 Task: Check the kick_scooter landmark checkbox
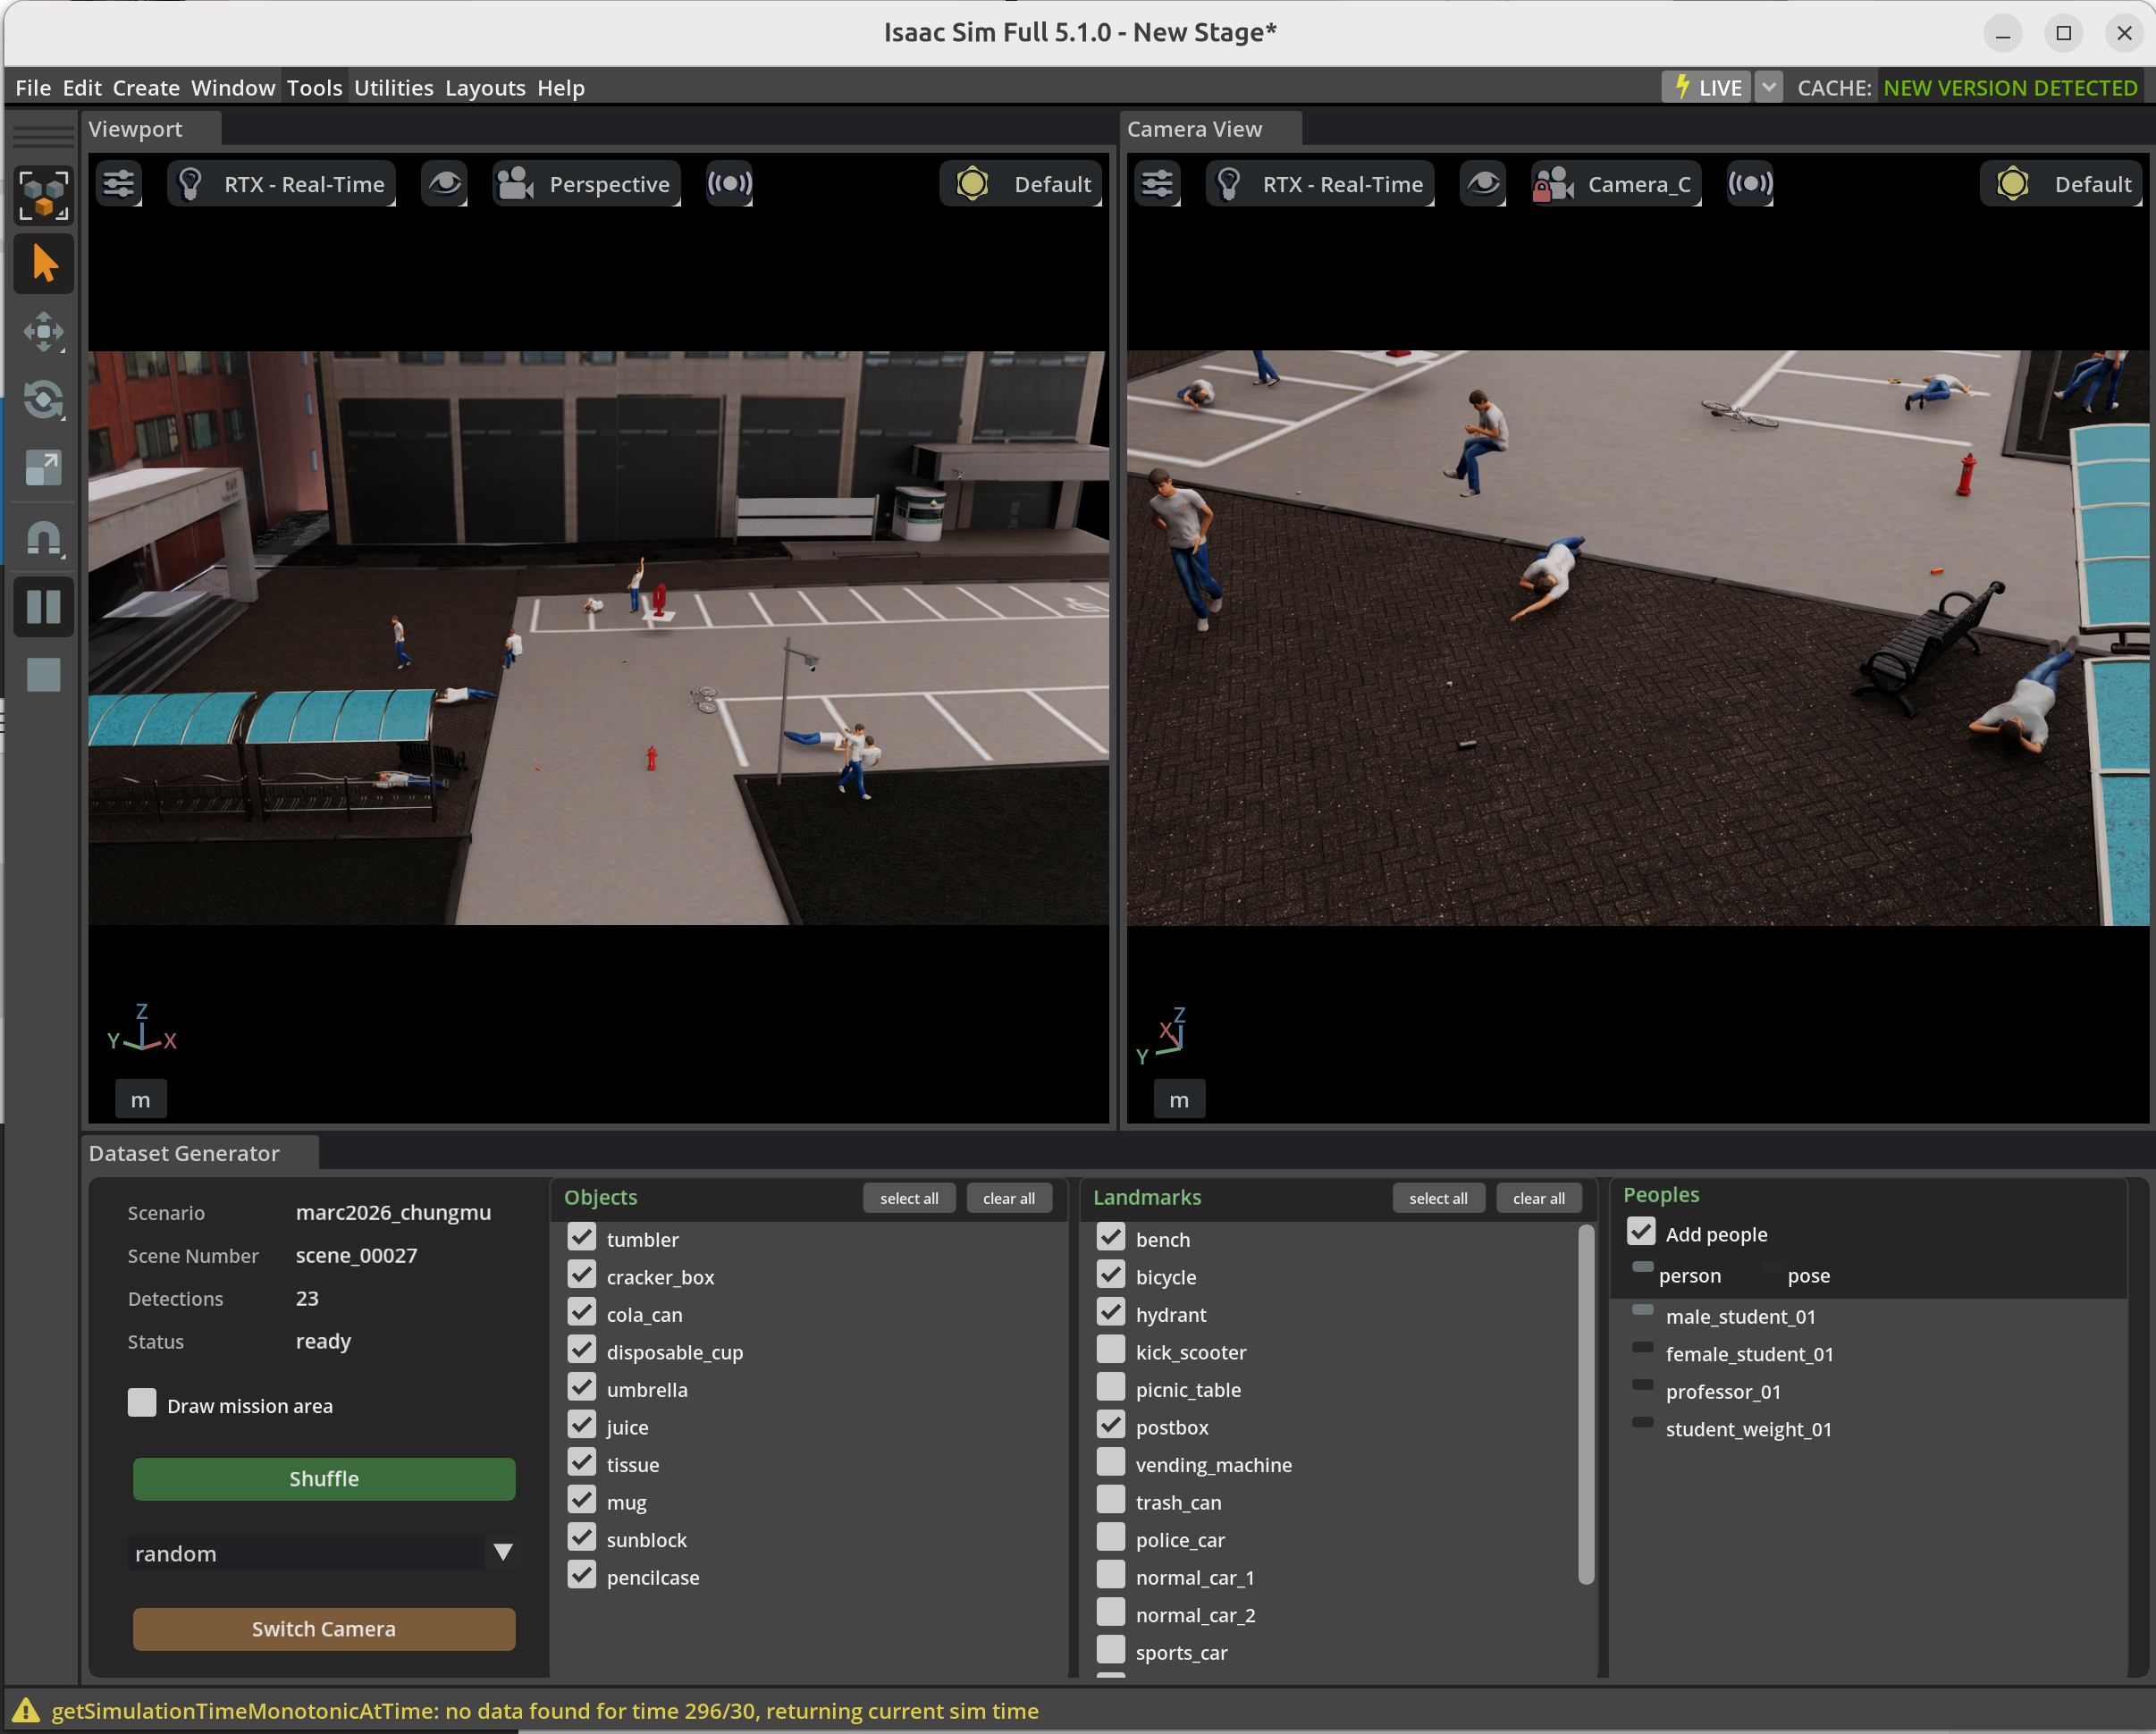tap(1111, 1350)
